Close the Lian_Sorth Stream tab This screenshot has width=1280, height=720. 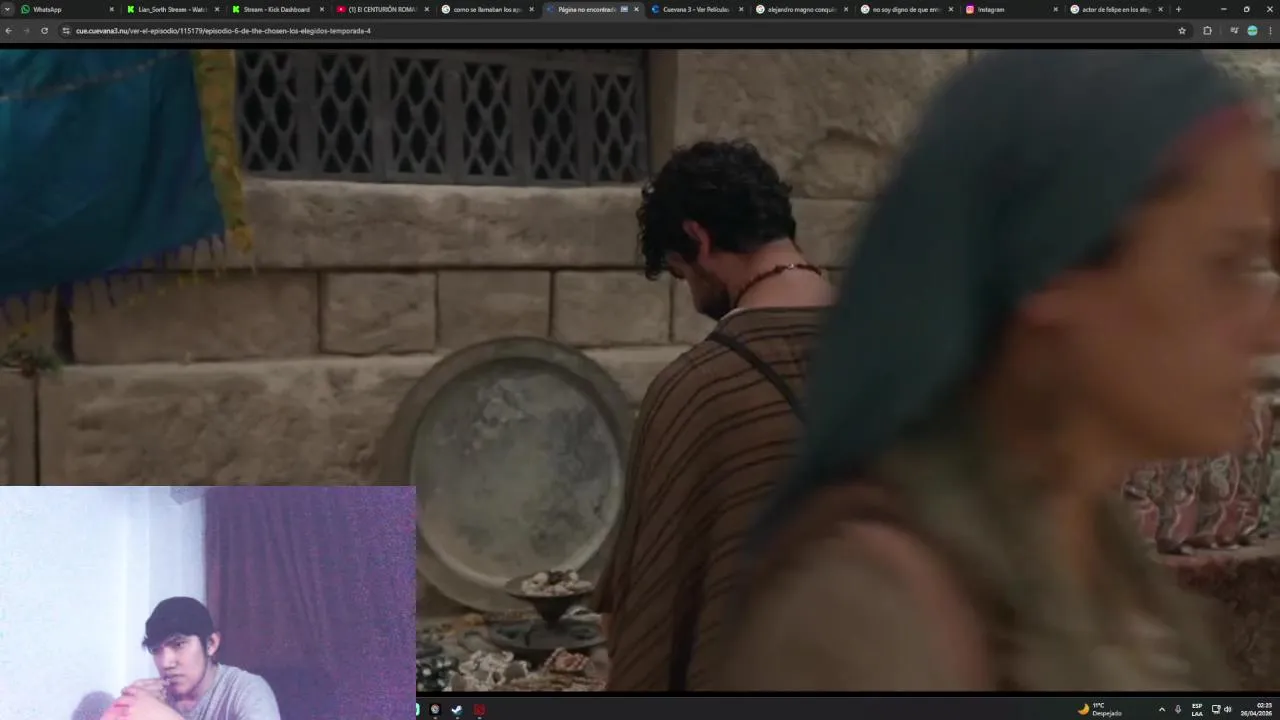(x=216, y=9)
